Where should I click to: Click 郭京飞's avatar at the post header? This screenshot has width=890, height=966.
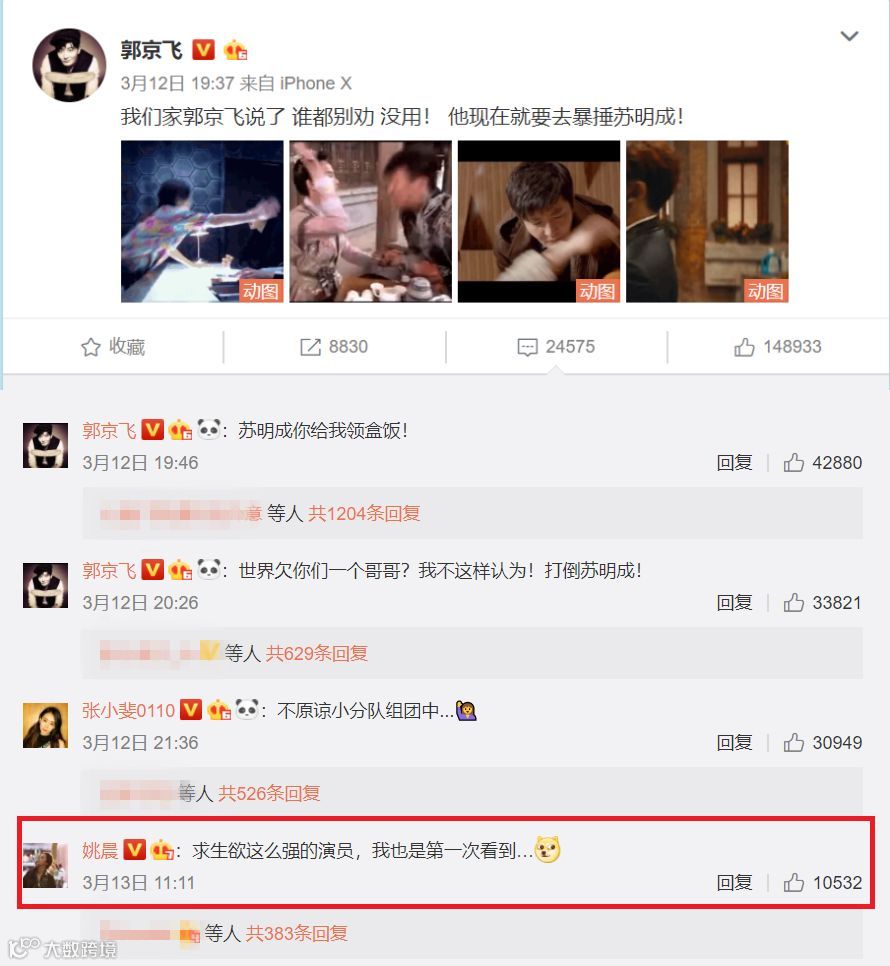[x=69, y=65]
